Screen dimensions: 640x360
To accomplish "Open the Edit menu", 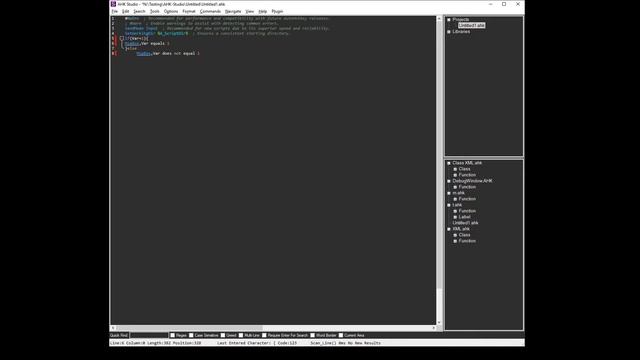I will pyautogui.click(x=126, y=11).
